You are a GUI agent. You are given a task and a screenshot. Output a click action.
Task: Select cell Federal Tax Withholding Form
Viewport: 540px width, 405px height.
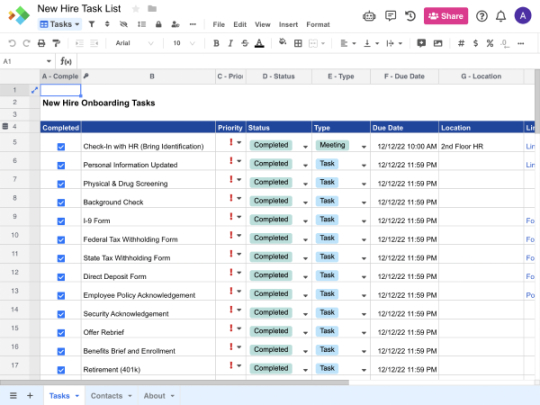click(x=148, y=236)
